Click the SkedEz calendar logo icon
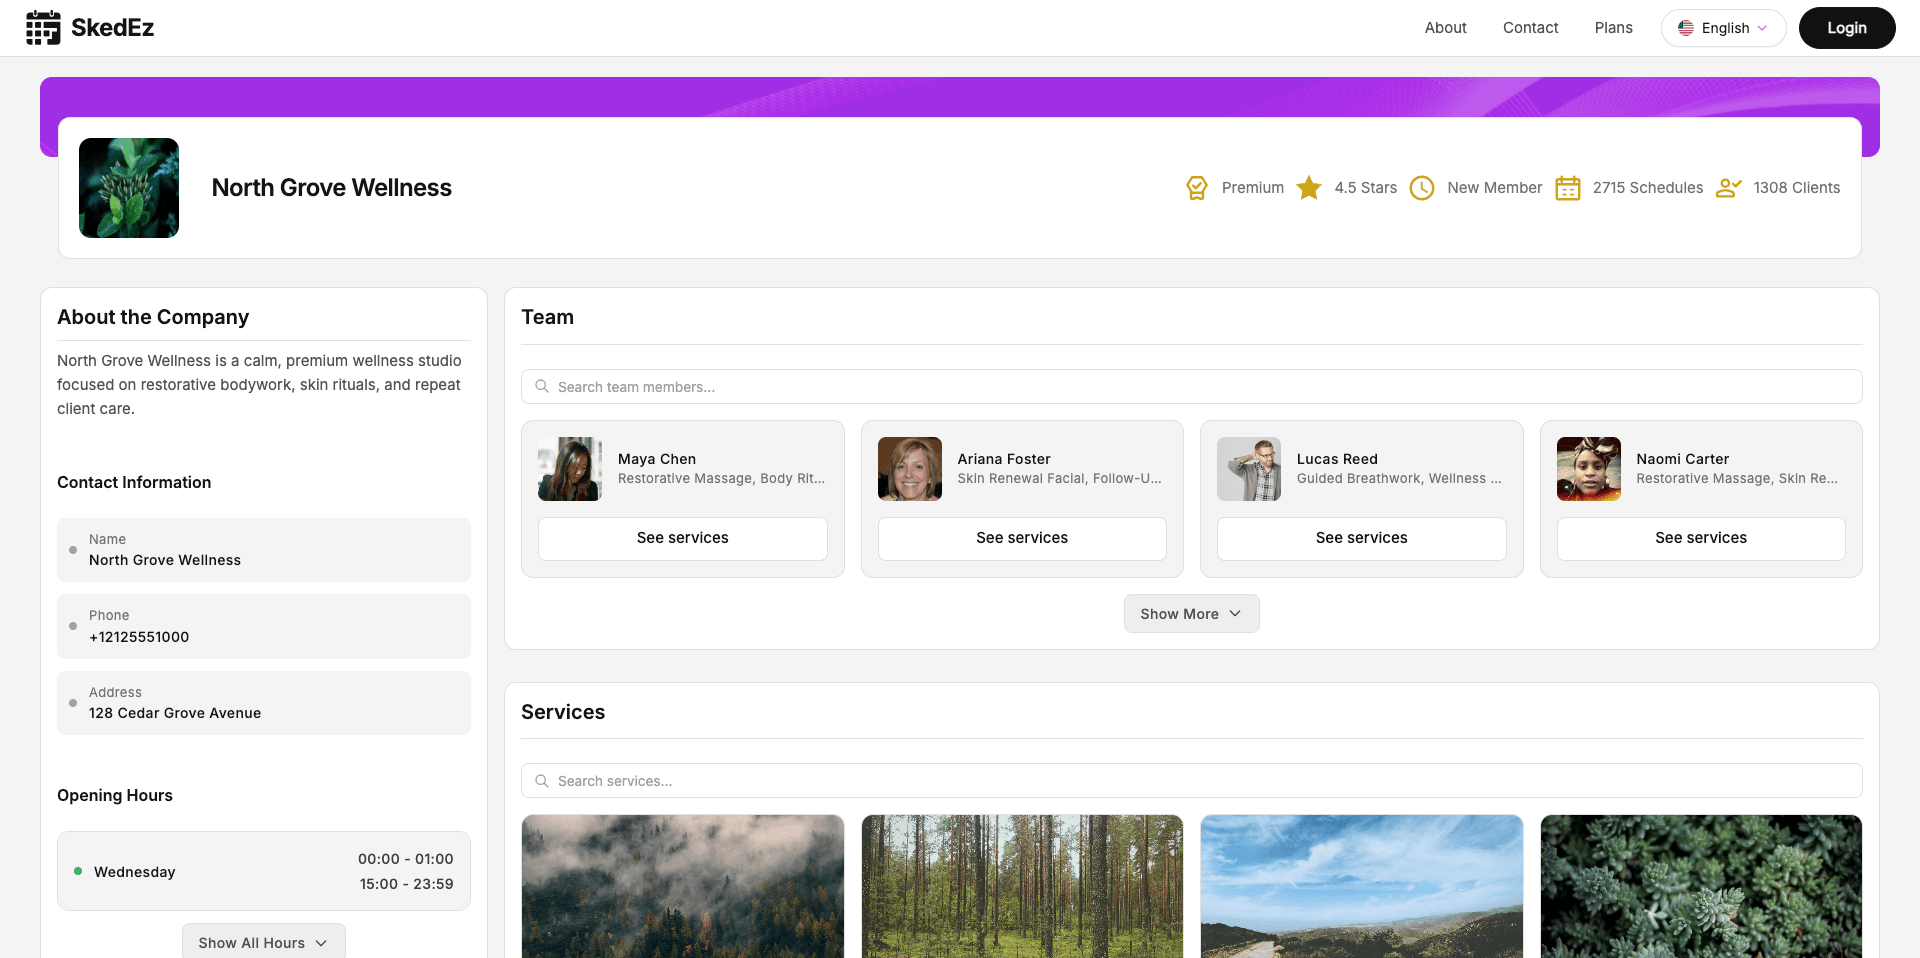This screenshot has height=958, width=1920. pyautogui.click(x=43, y=28)
